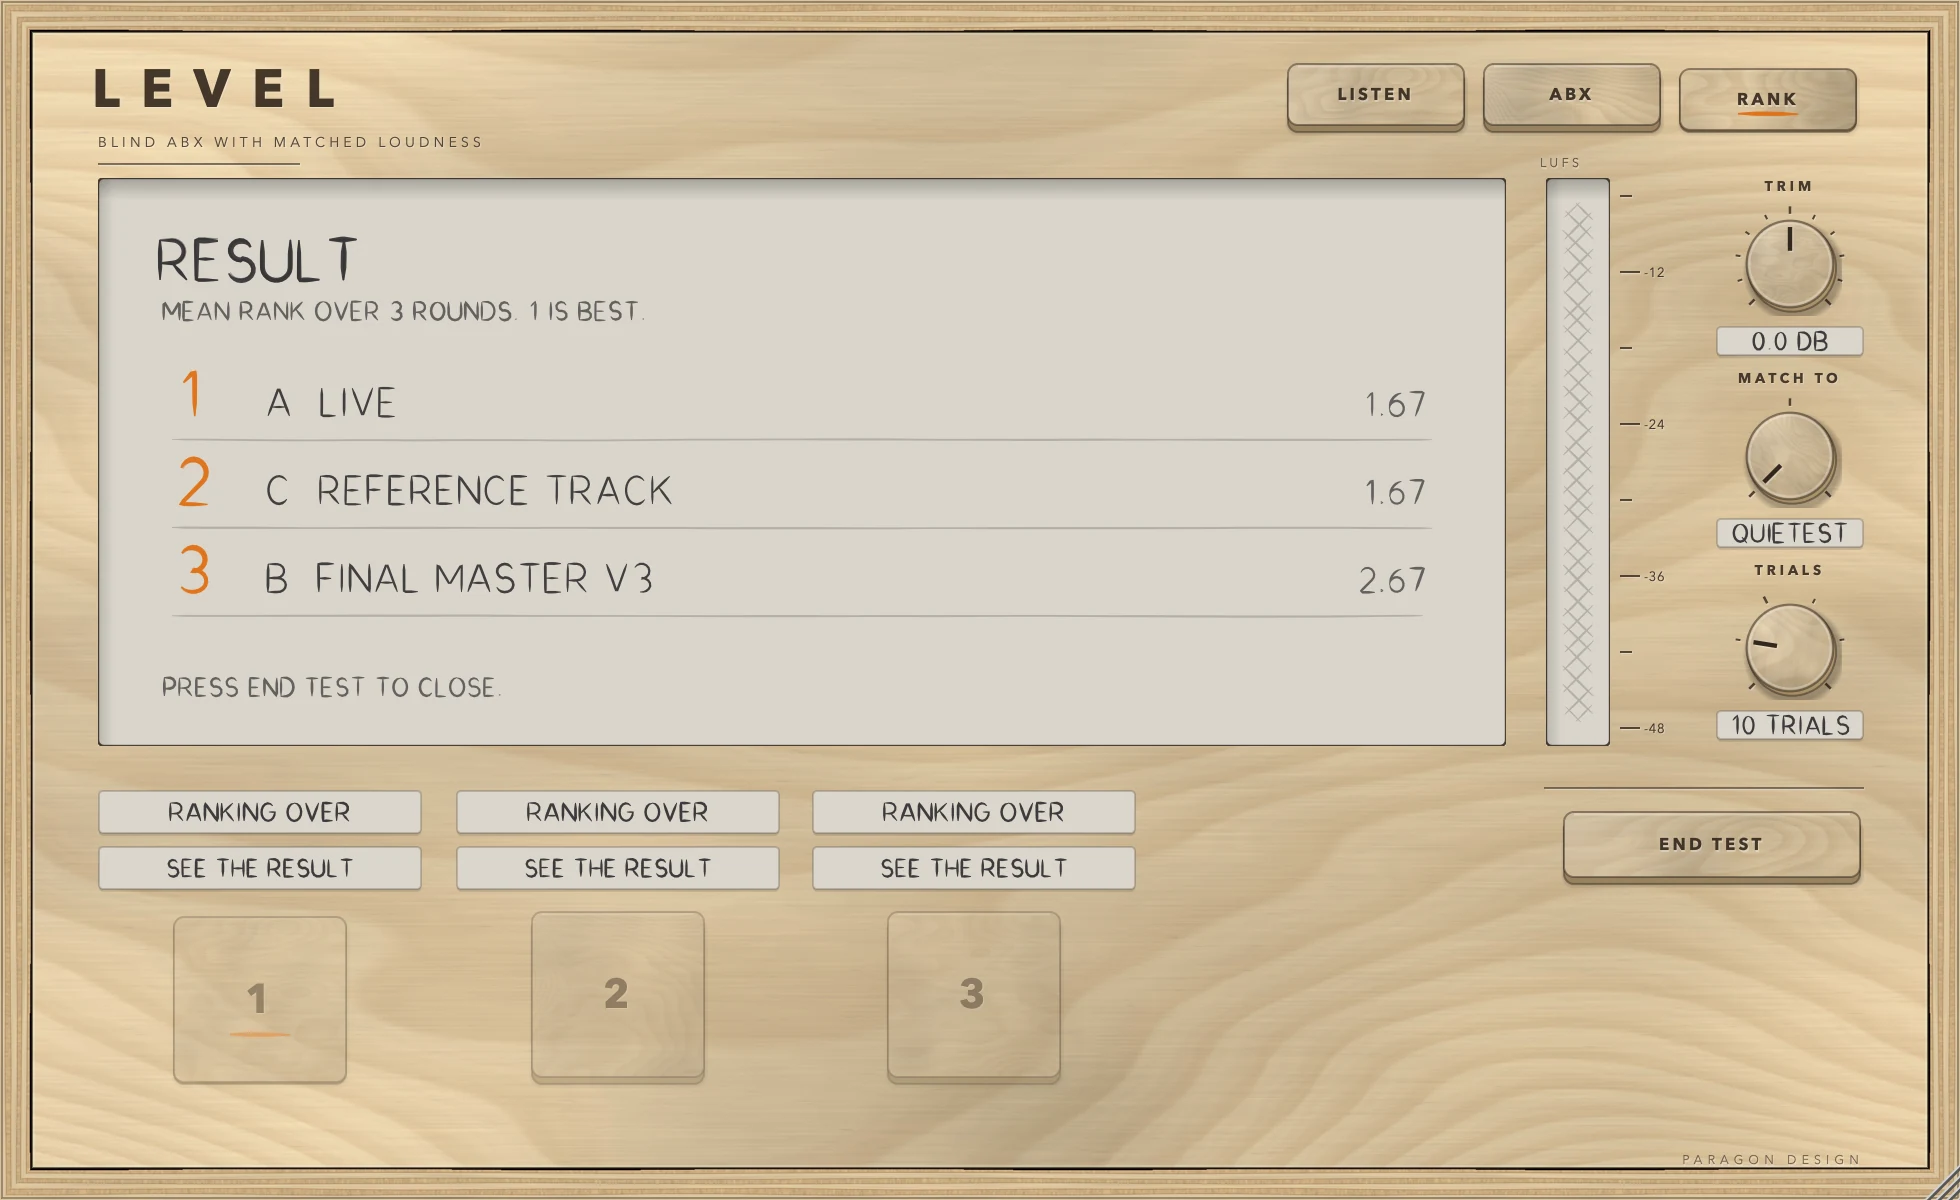Click RANKING OVER label above pad 1
Screen dimensions: 1960x1200
259,812
